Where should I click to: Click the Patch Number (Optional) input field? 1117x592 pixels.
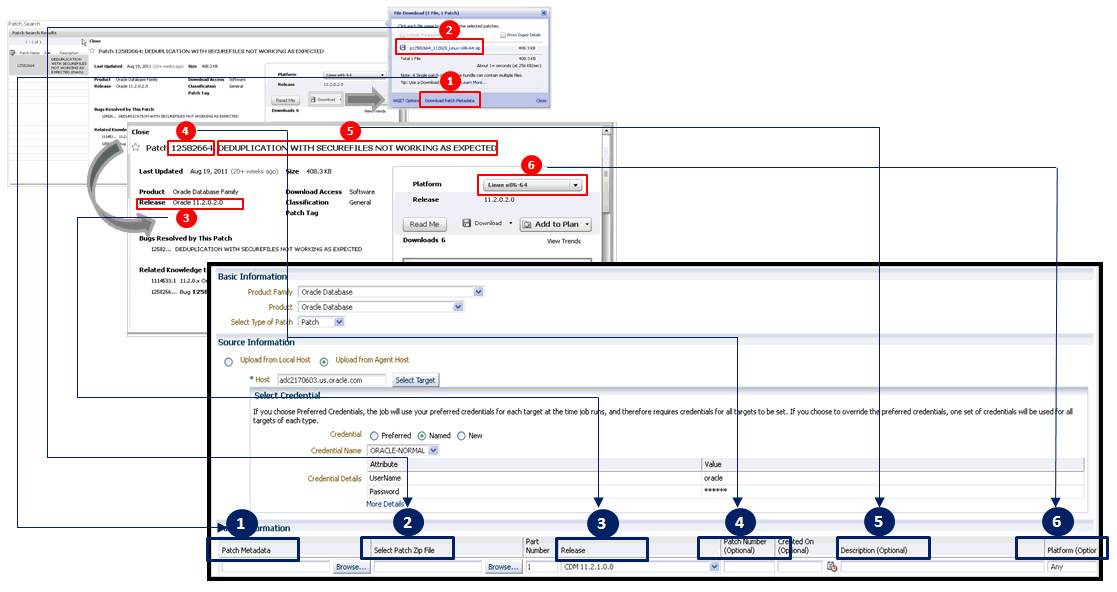pyautogui.click(x=749, y=567)
